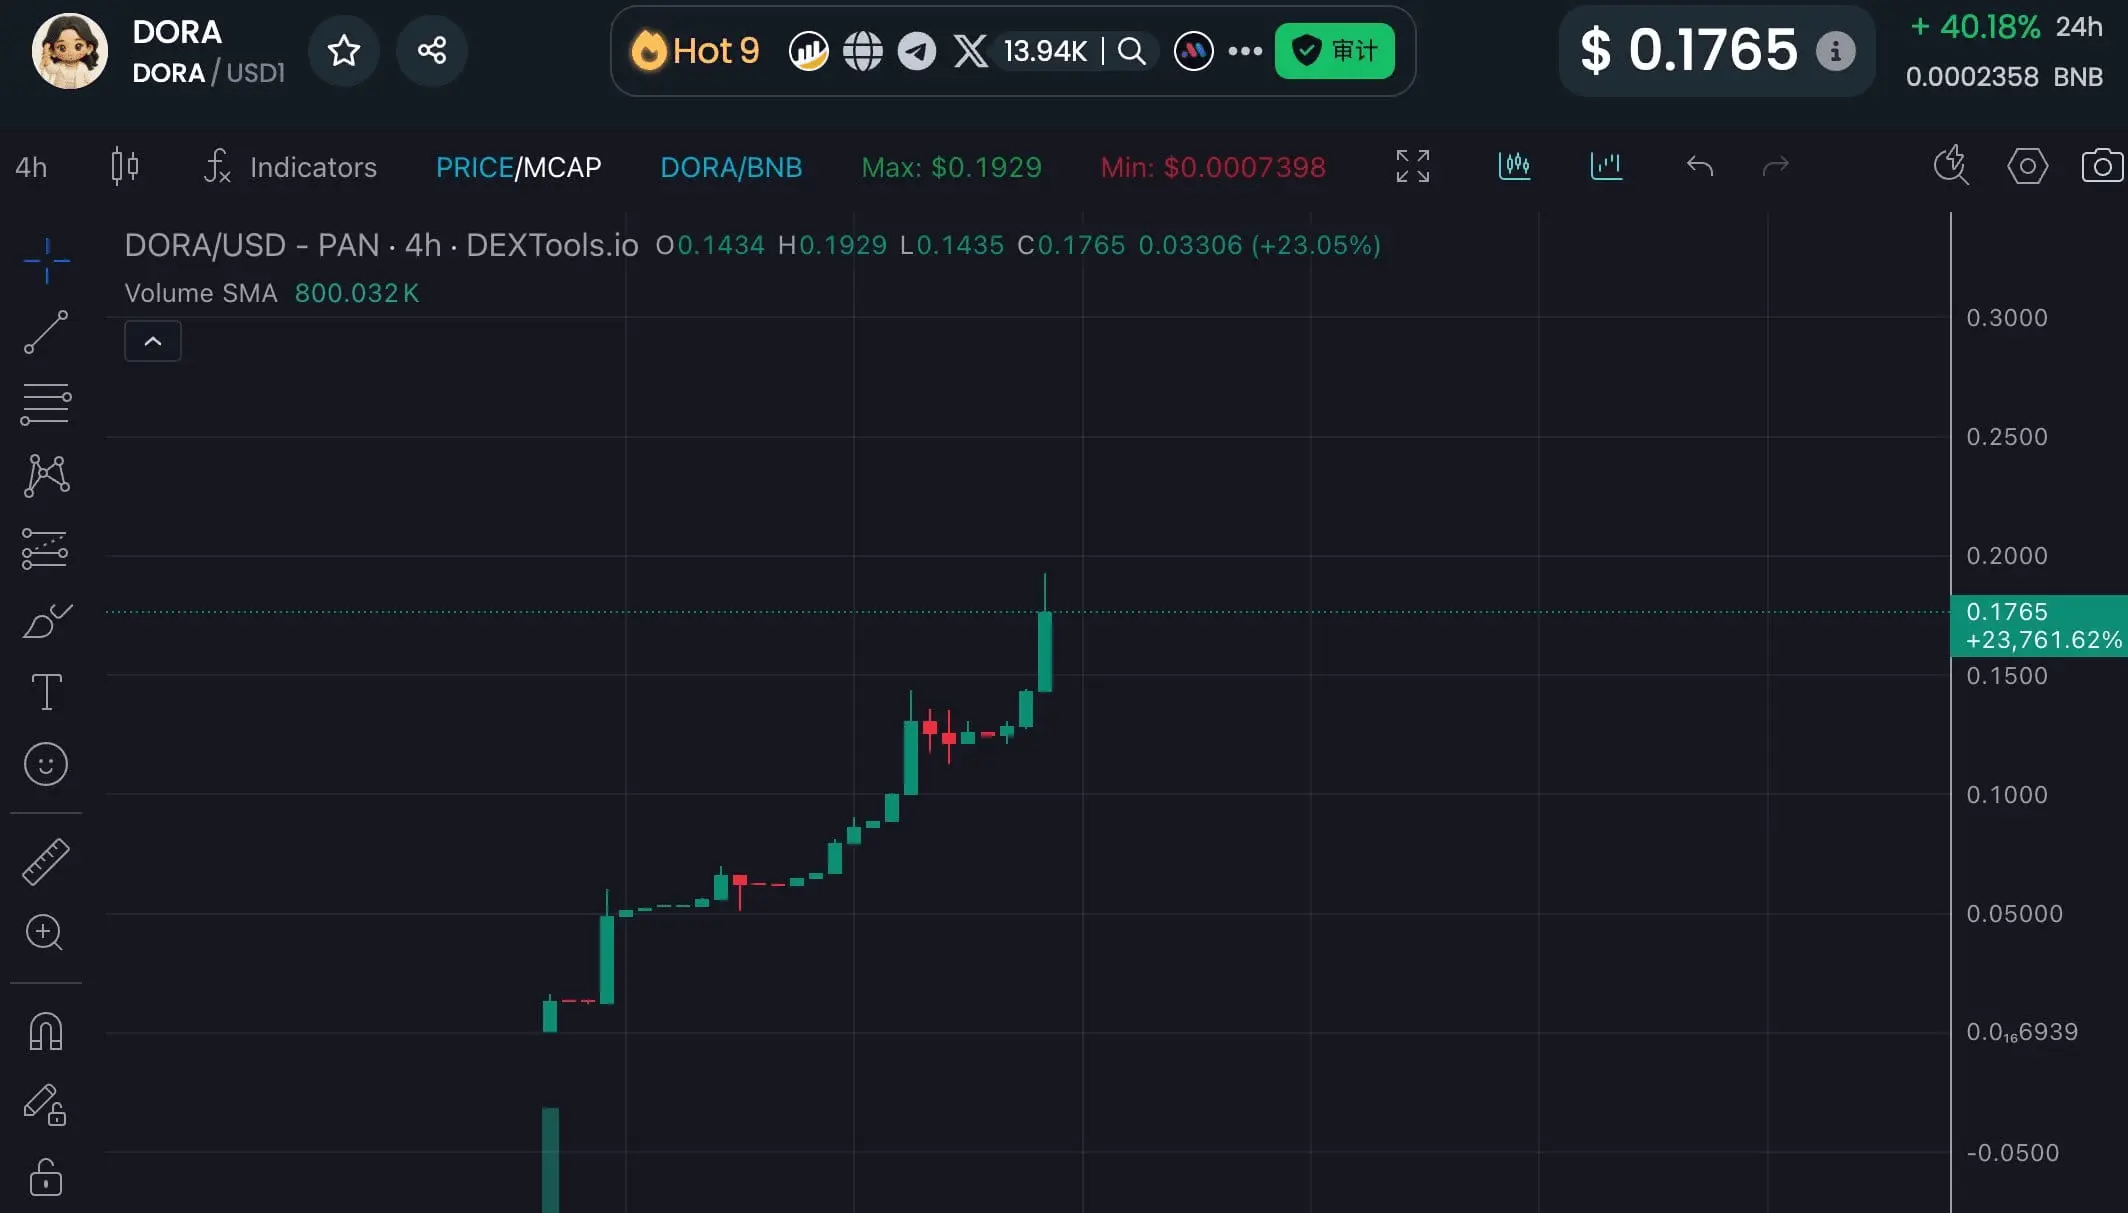Click the 0.0002358 BNB price text

coord(2004,77)
